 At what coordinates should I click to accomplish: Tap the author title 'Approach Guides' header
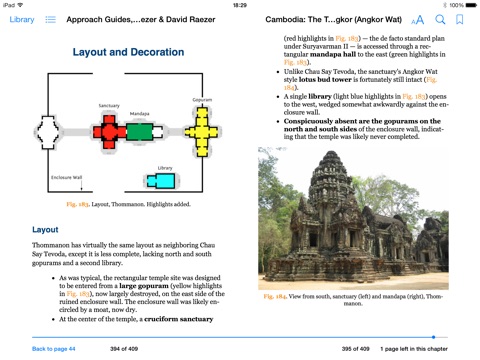point(141,20)
